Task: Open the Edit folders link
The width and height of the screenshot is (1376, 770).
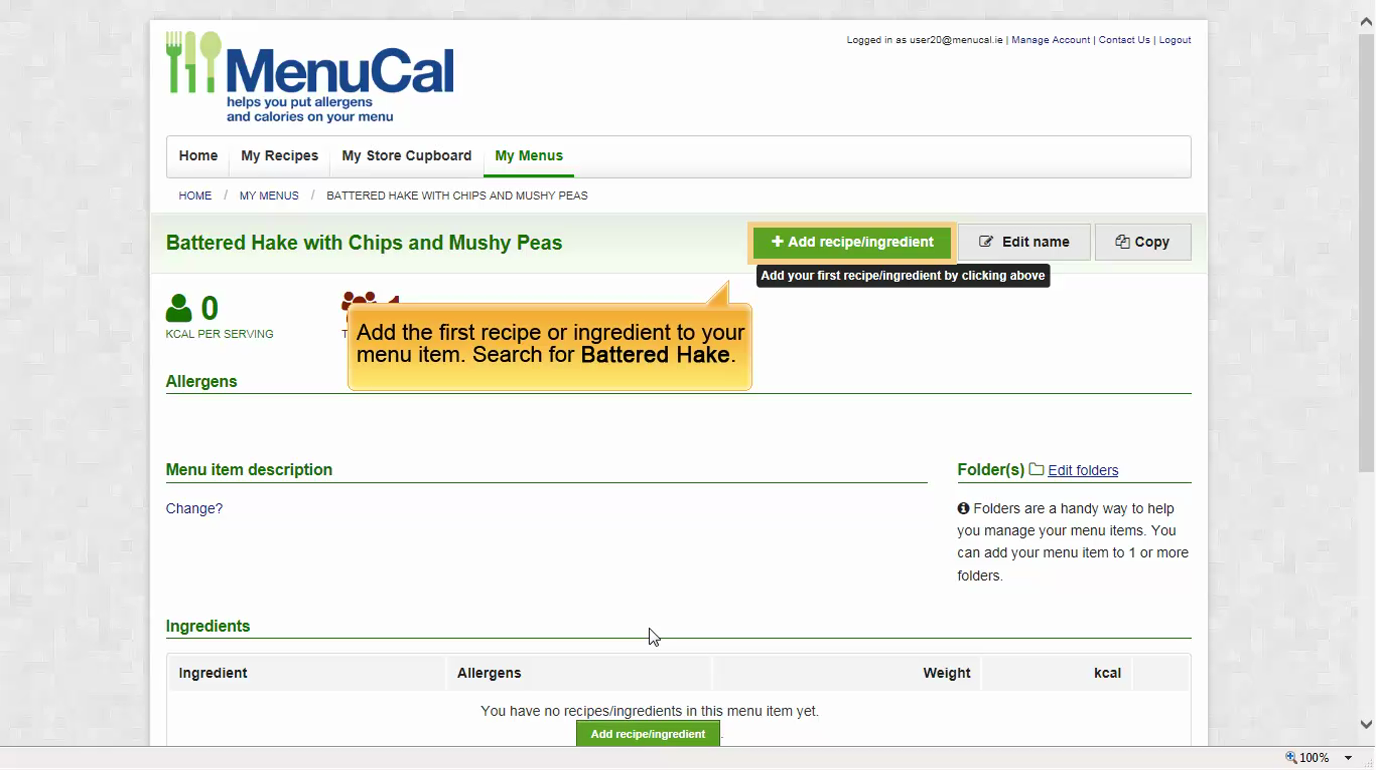Action: click(1083, 470)
